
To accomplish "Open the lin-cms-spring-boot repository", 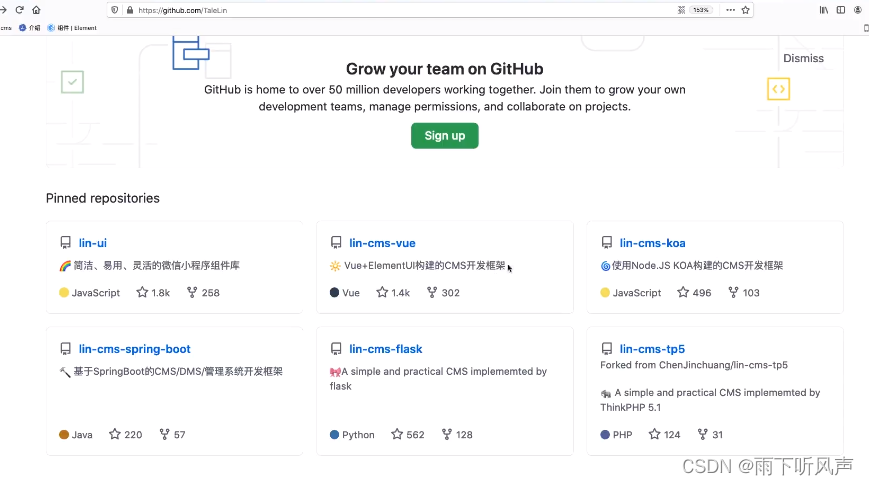I will point(135,349).
